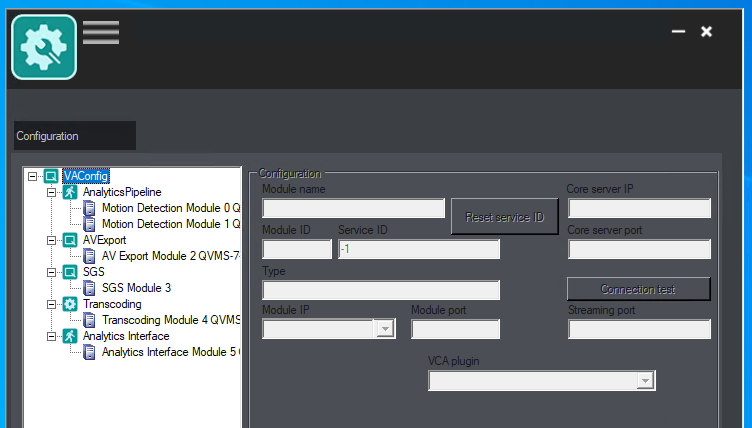Click the AnalyticsPipeline running-figure icon
Image resolution: width=752 pixels, height=428 pixels.
click(x=70, y=192)
